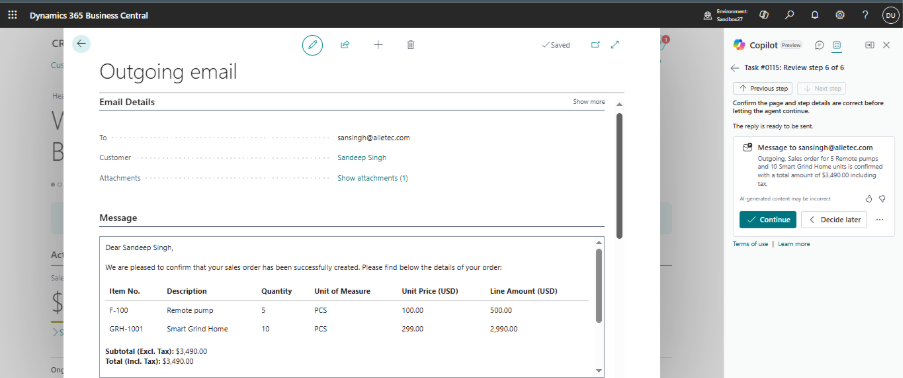Click the message box scroll down arrow

pos(599,371)
